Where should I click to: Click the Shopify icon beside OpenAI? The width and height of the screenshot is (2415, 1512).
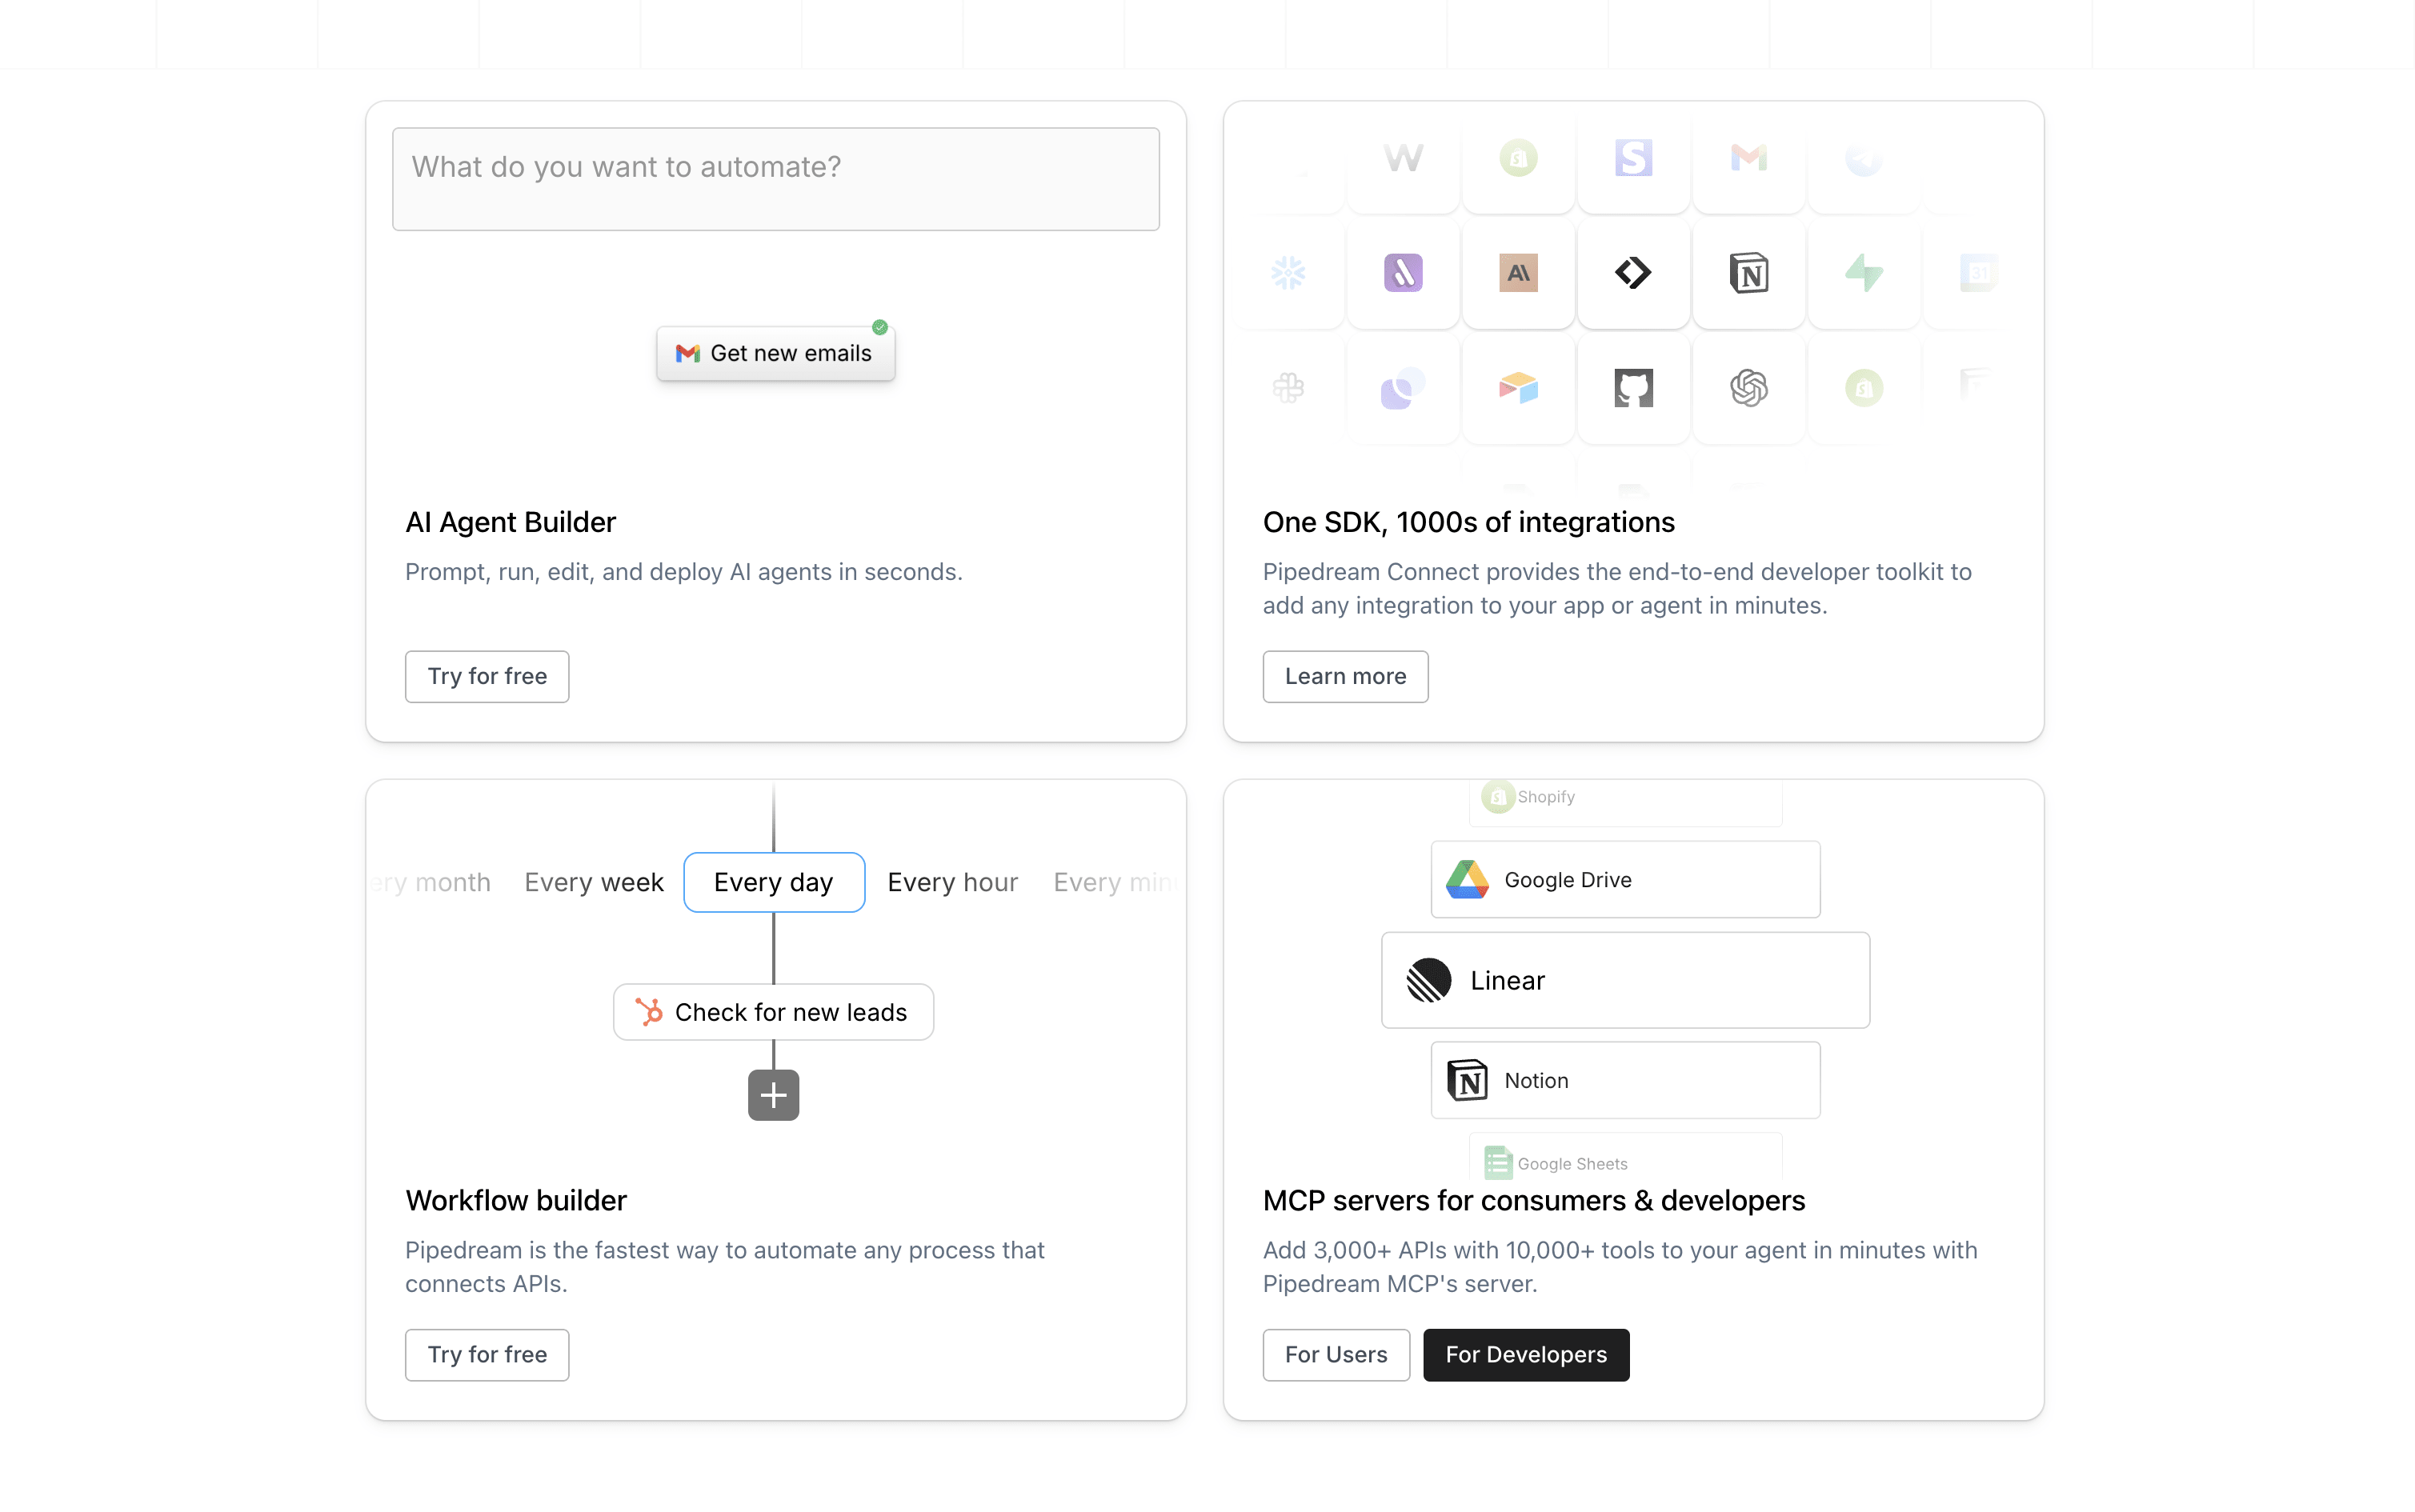(1864, 388)
